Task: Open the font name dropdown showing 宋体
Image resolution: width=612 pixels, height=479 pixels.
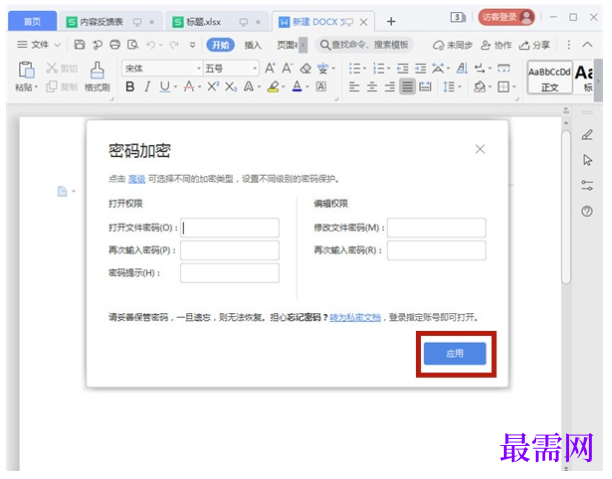Action: (x=199, y=69)
